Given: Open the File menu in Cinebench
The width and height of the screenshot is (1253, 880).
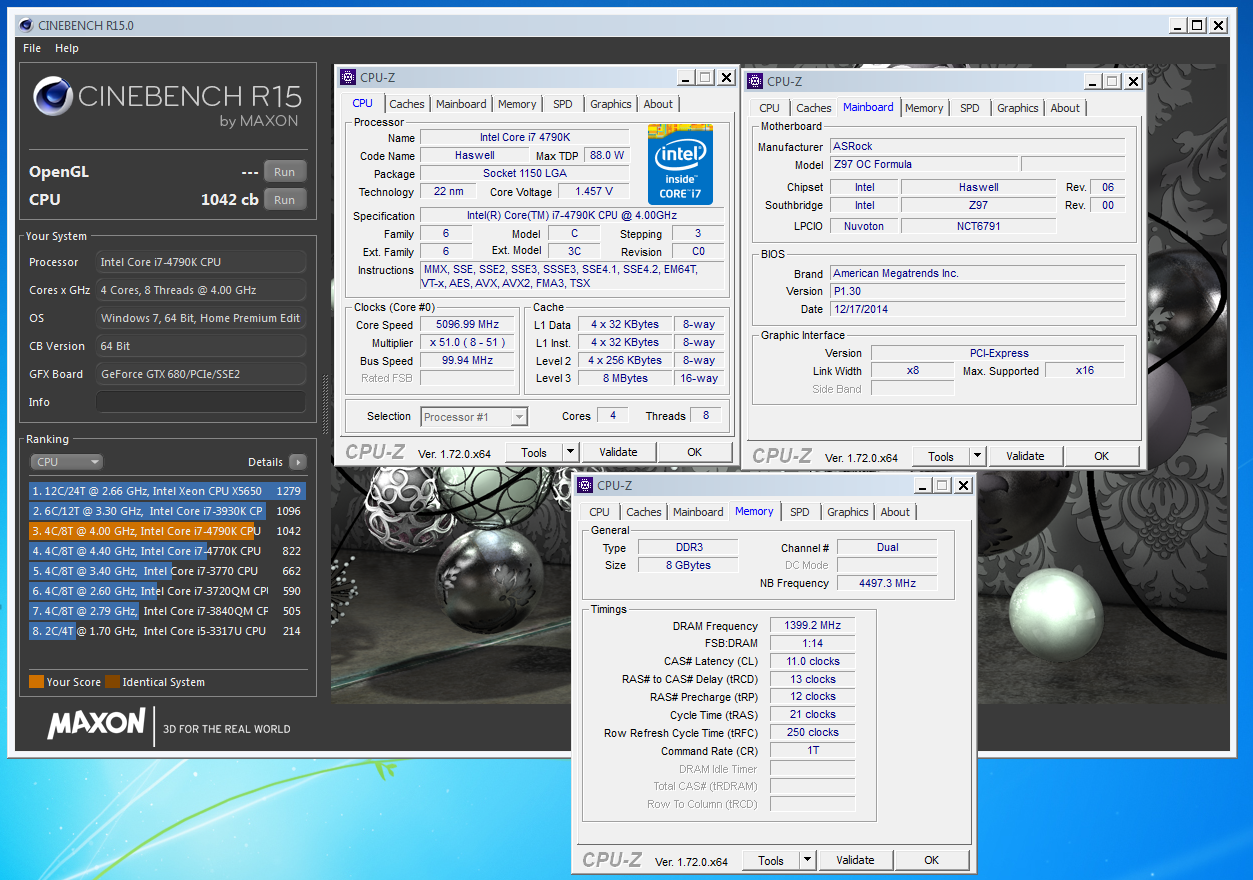Looking at the screenshot, I should [32, 48].
